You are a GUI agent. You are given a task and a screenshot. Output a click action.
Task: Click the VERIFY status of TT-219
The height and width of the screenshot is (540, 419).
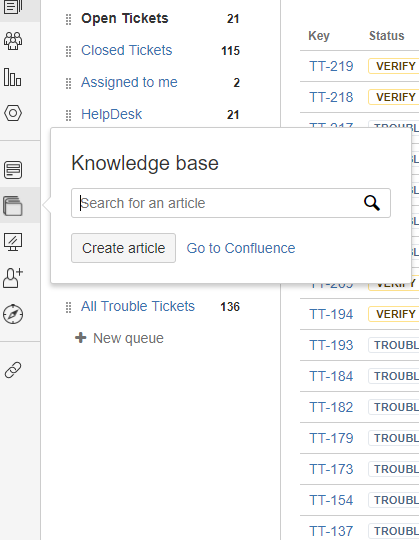[x=394, y=66]
